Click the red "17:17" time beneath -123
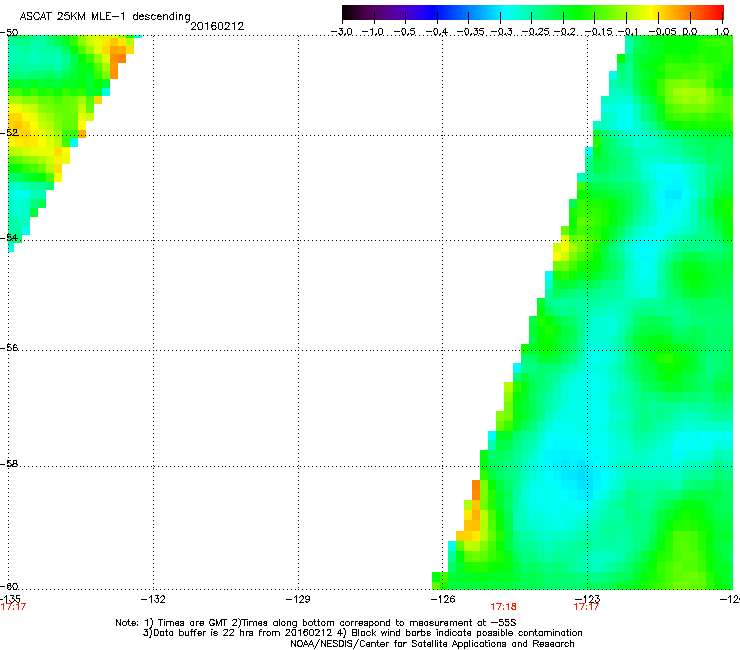Screen dimensions: 740x650 coord(586,607)
